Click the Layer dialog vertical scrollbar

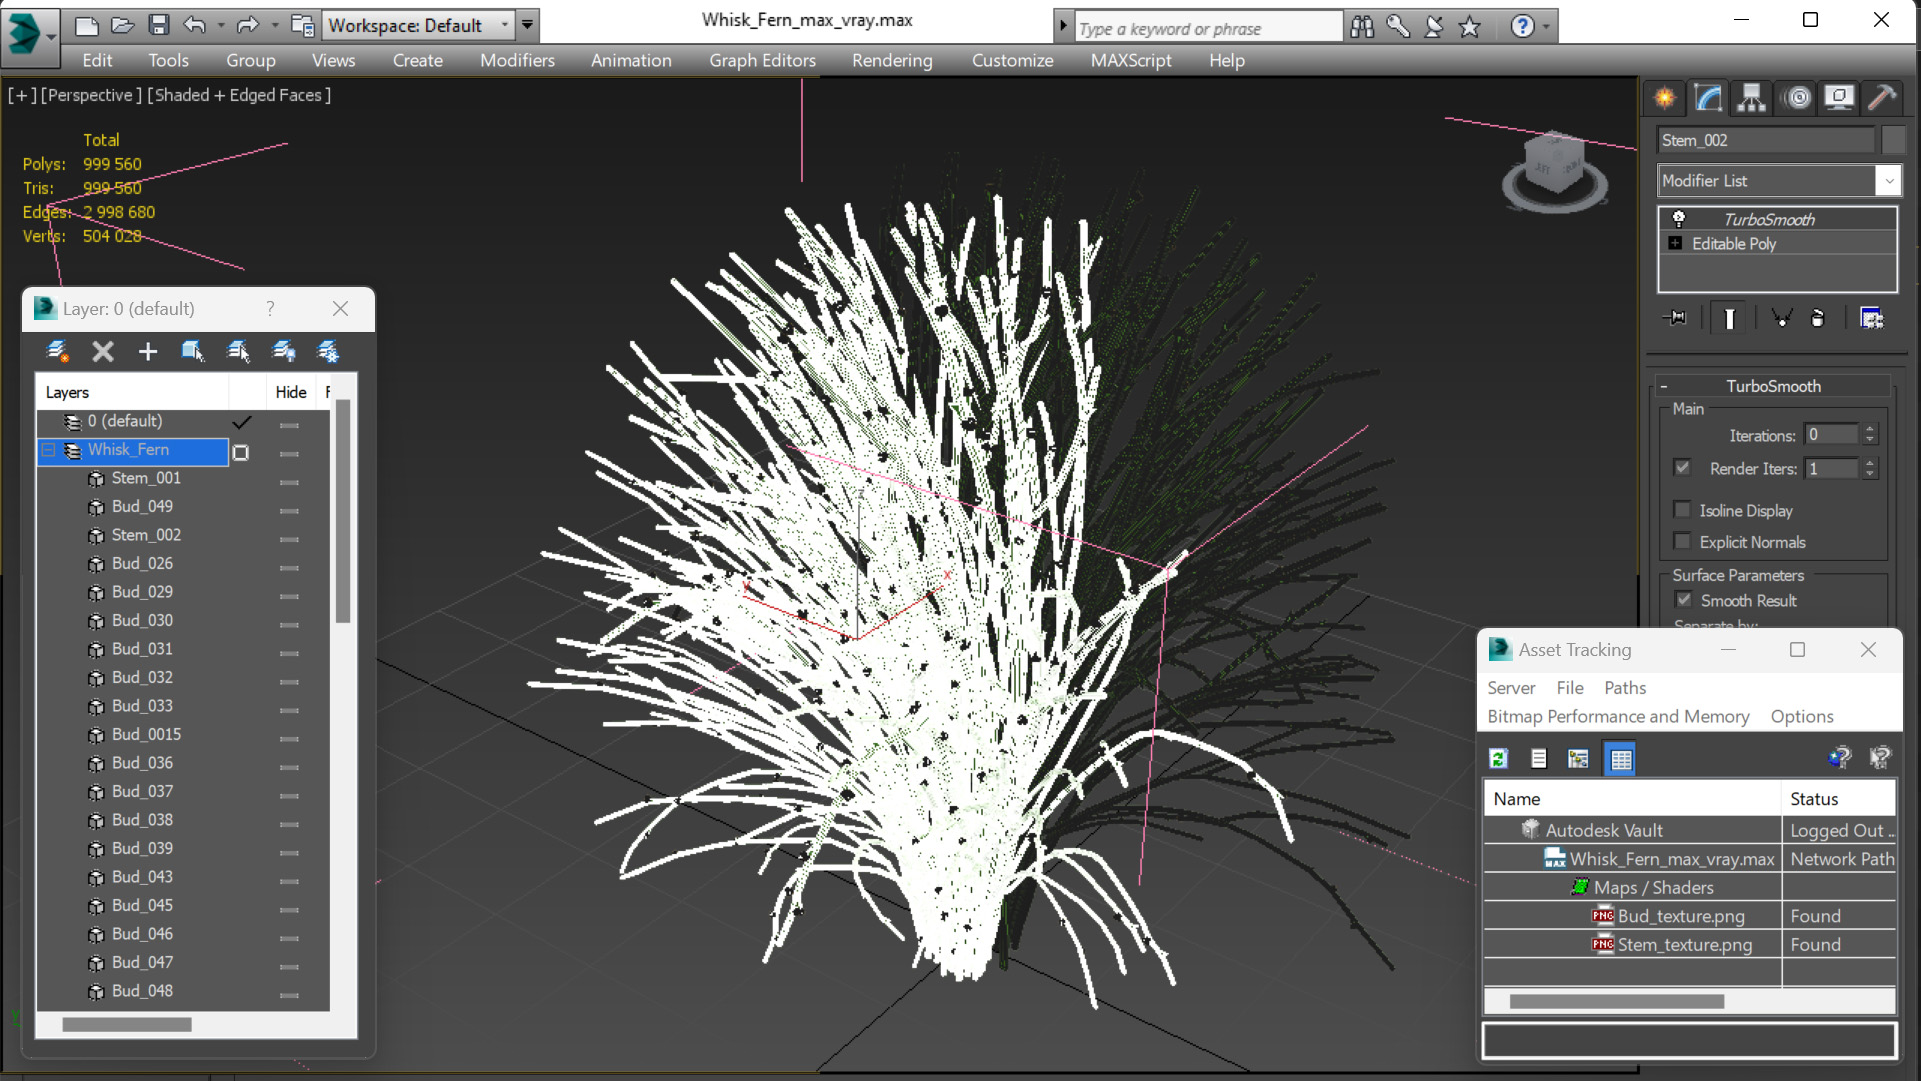343,511
